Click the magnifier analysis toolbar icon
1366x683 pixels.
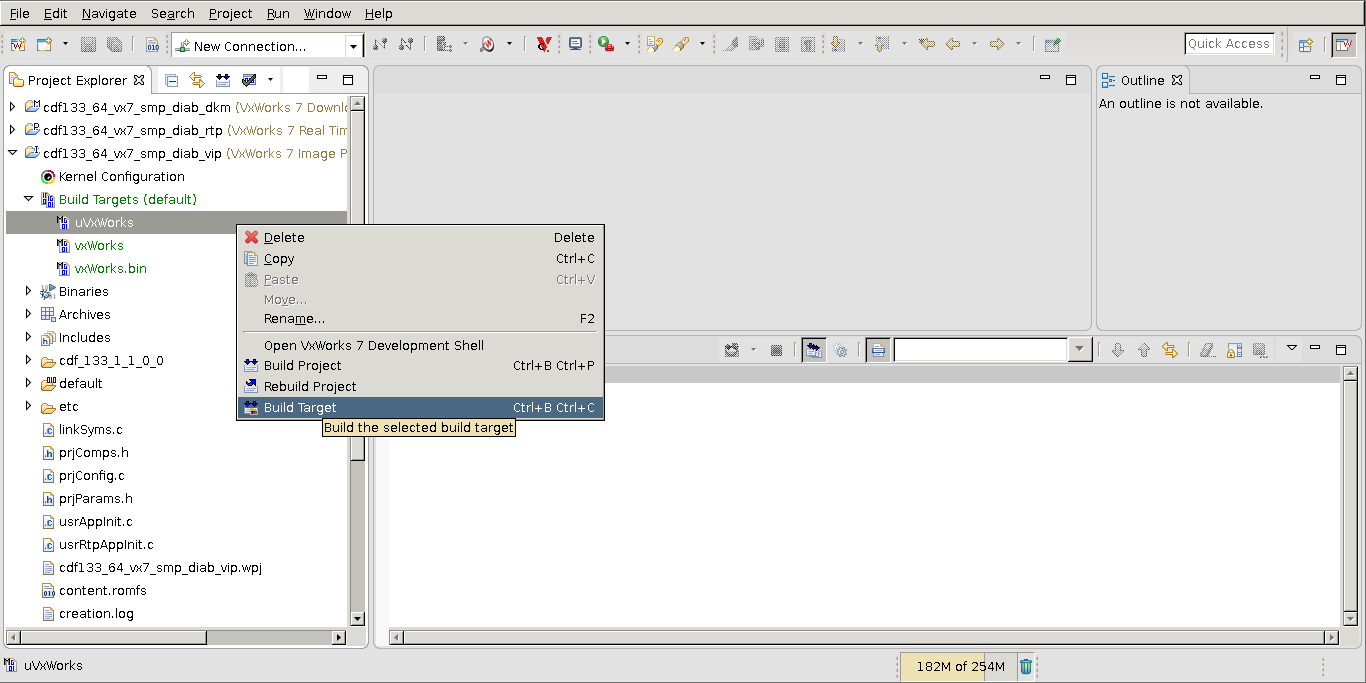click(487, 45)
